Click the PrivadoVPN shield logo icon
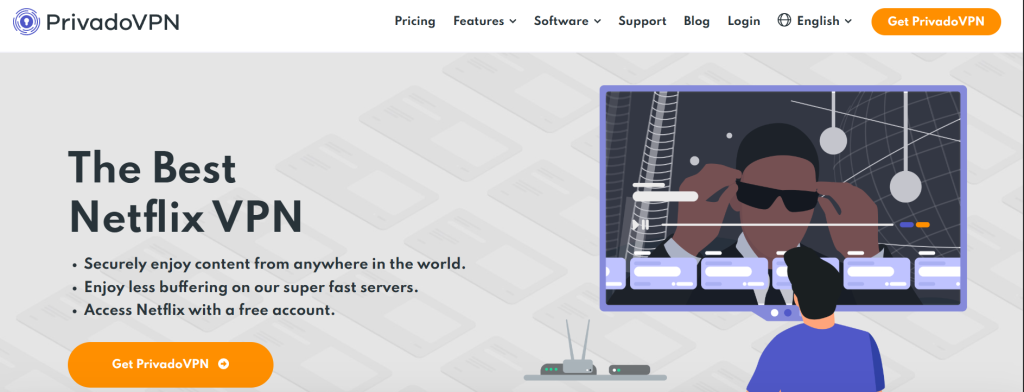Screen dimensions: 1024x392 pos(26,22)
